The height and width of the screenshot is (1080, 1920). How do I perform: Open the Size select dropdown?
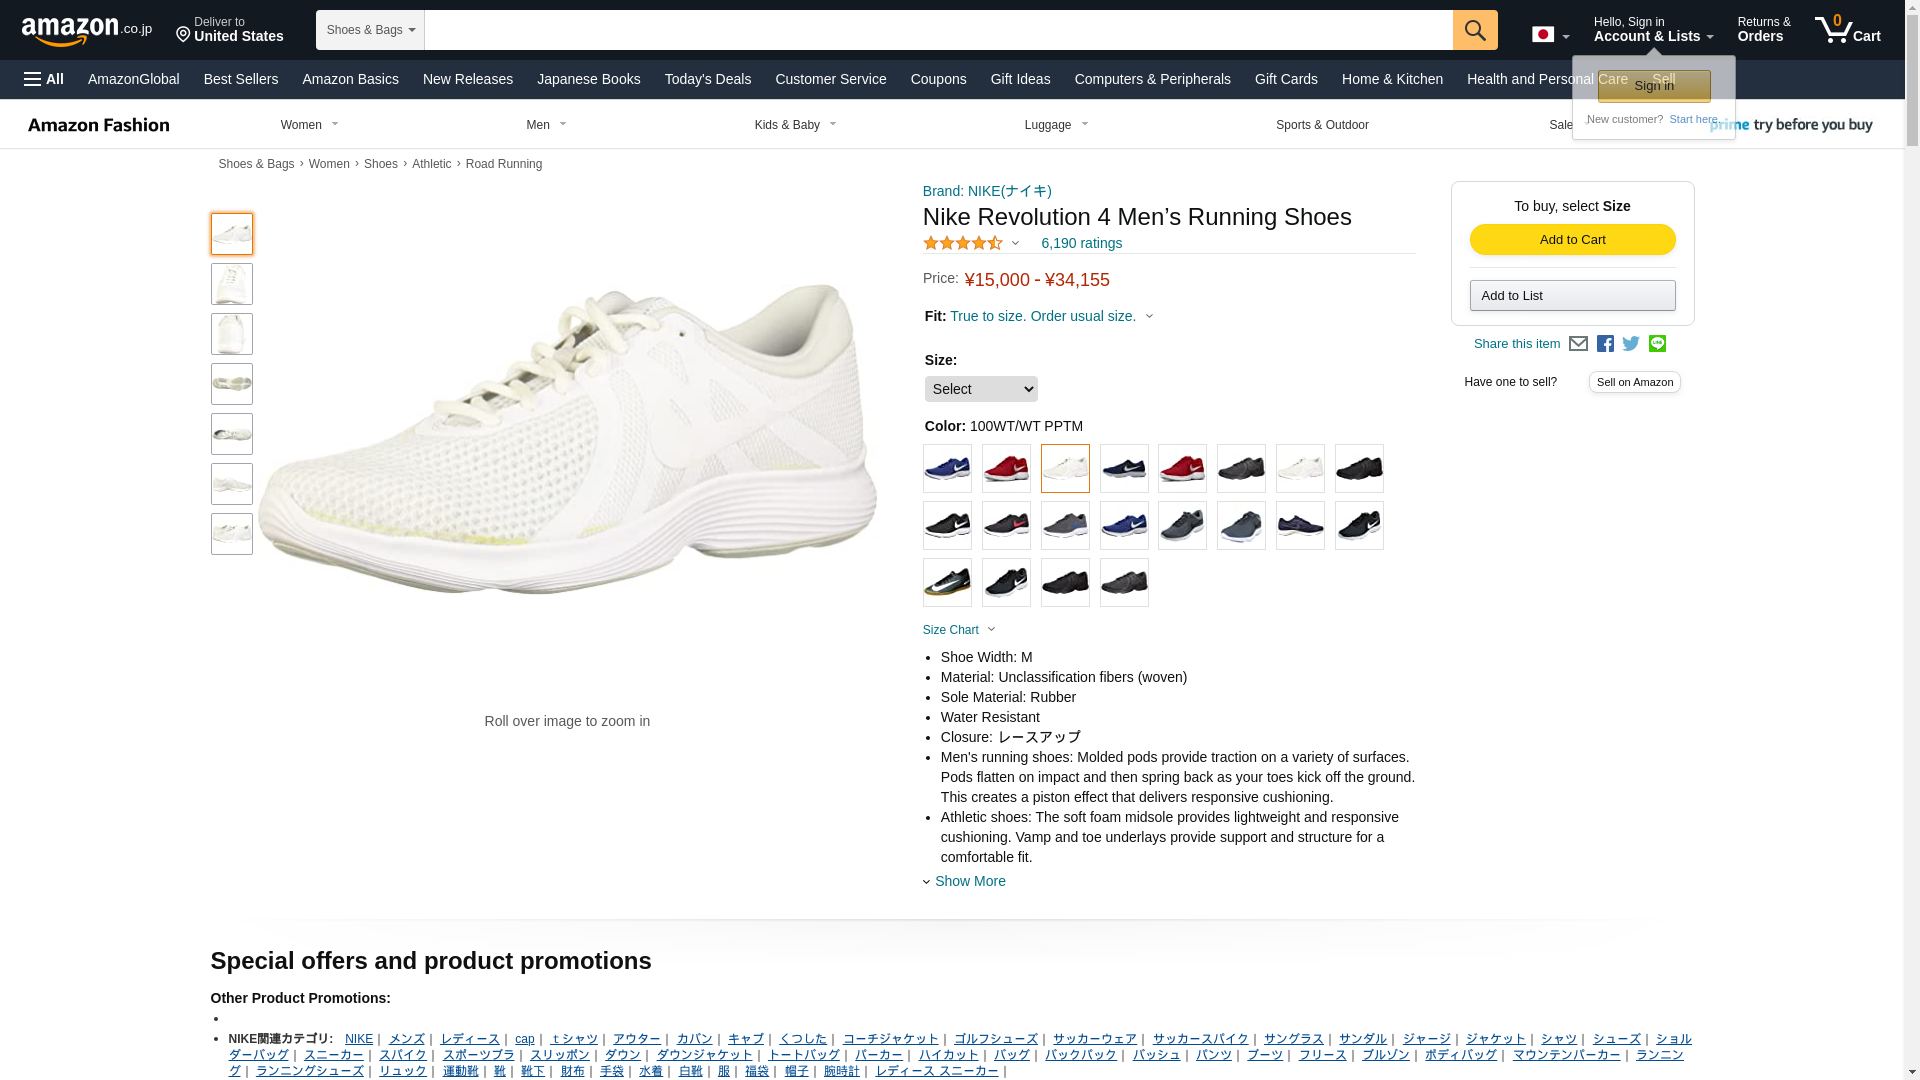click(980, 389)
